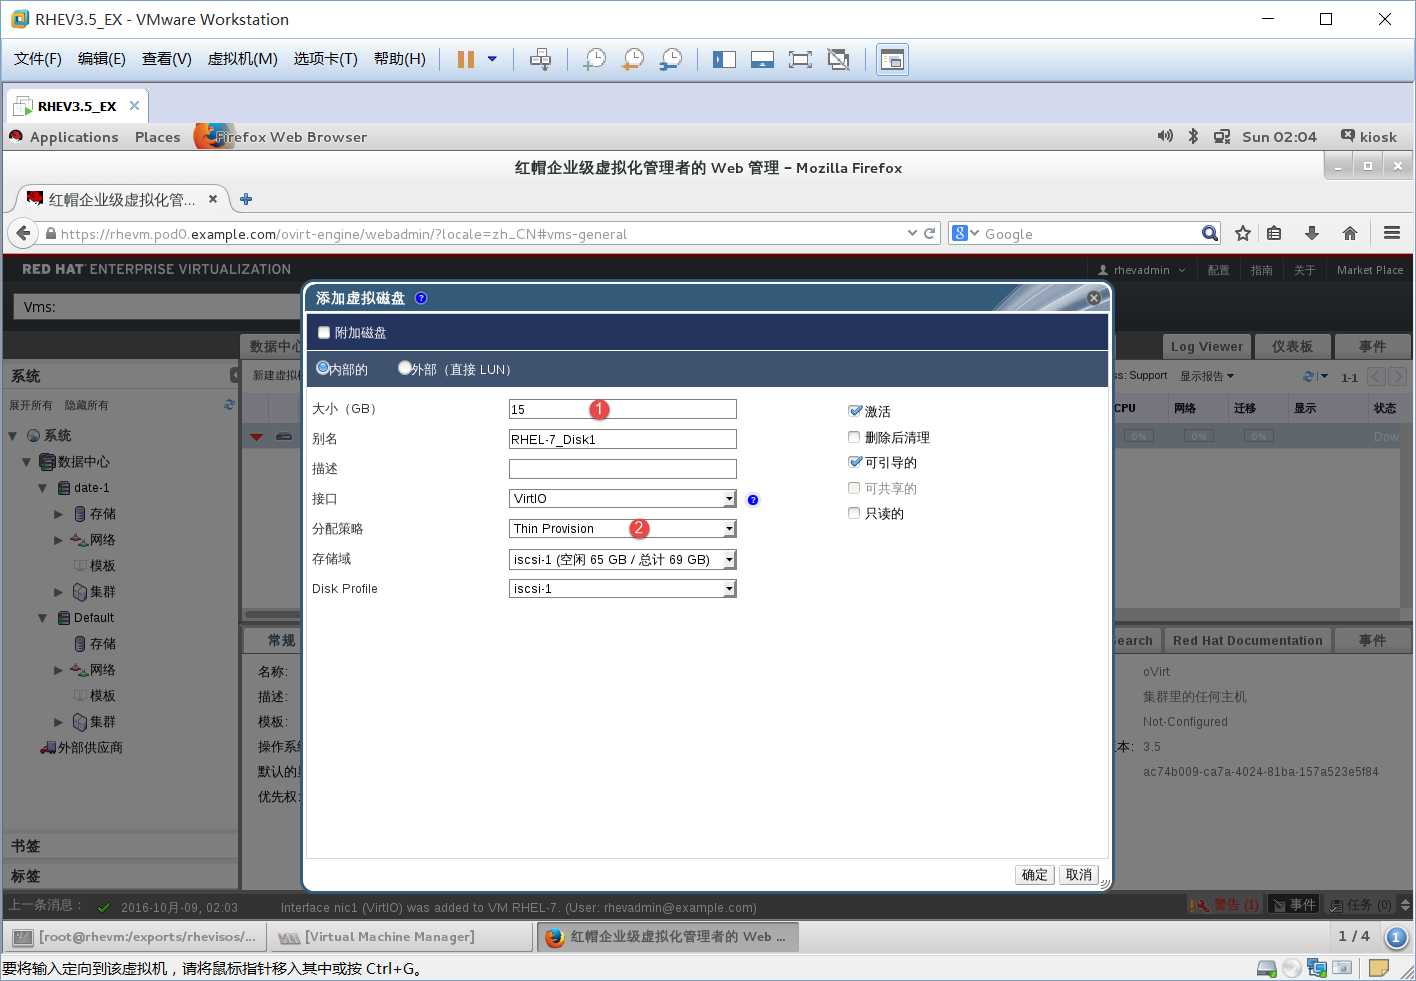
Task: Toggle the console view icon
Action: pos(892,59)
